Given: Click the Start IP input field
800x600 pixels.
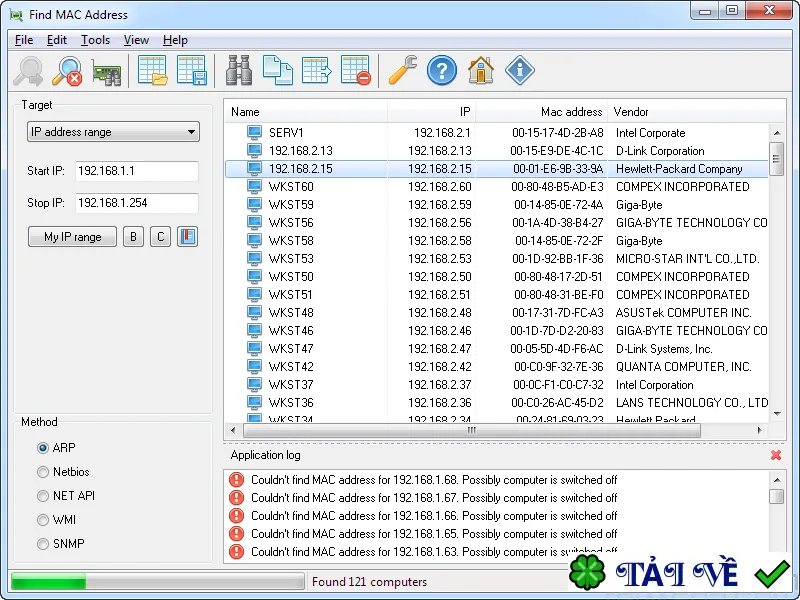Looking at the screenshot, I should point(137,171).
